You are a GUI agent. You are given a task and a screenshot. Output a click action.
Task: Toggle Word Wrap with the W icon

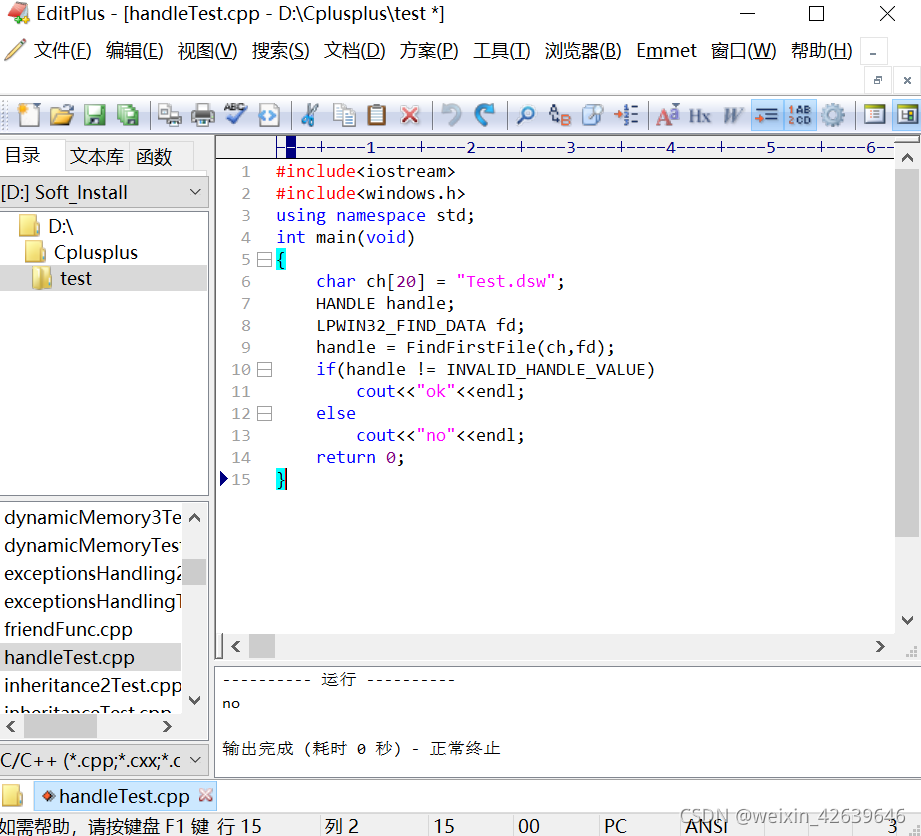pos(732,115)
